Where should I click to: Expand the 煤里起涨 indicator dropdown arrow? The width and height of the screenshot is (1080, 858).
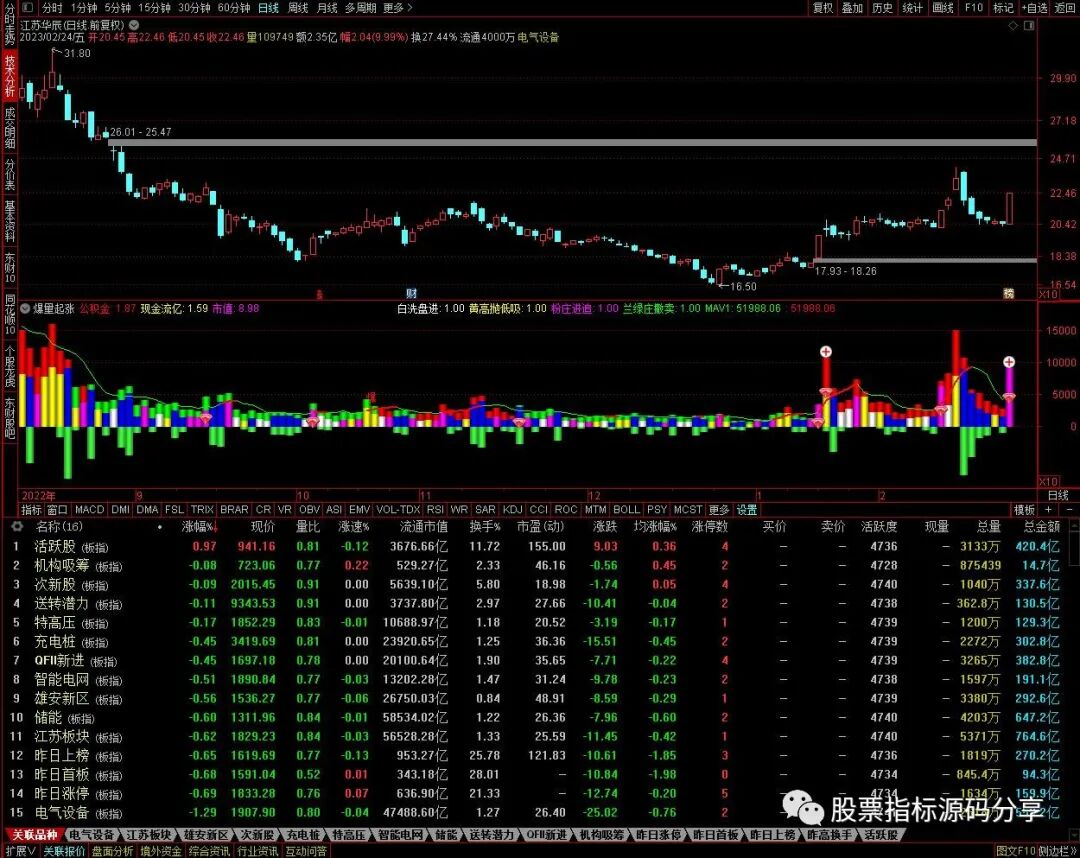tap(25, 309)
